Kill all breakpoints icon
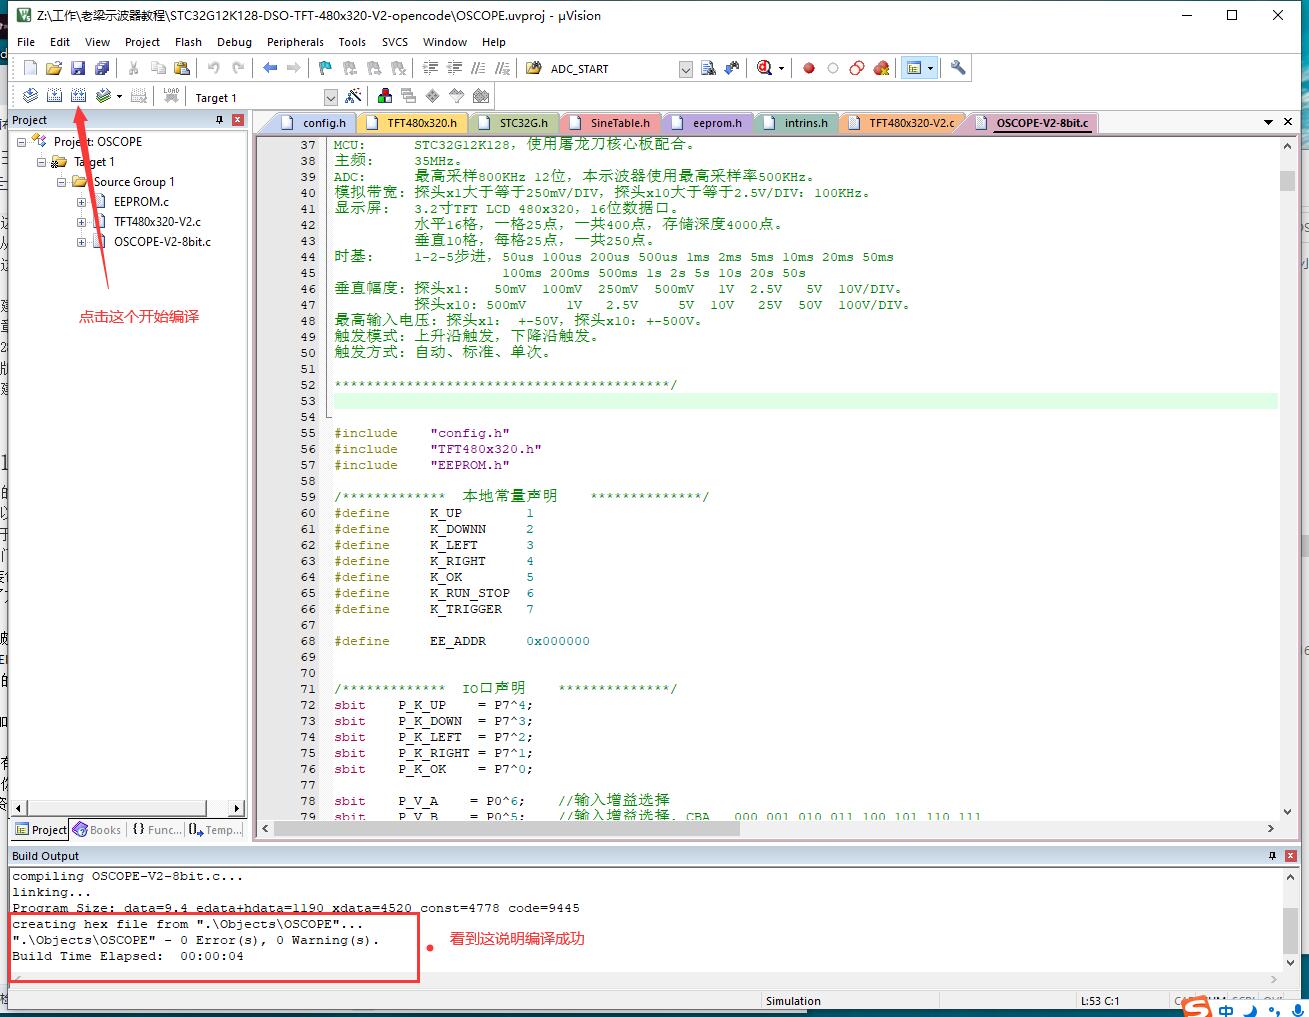 881,68
